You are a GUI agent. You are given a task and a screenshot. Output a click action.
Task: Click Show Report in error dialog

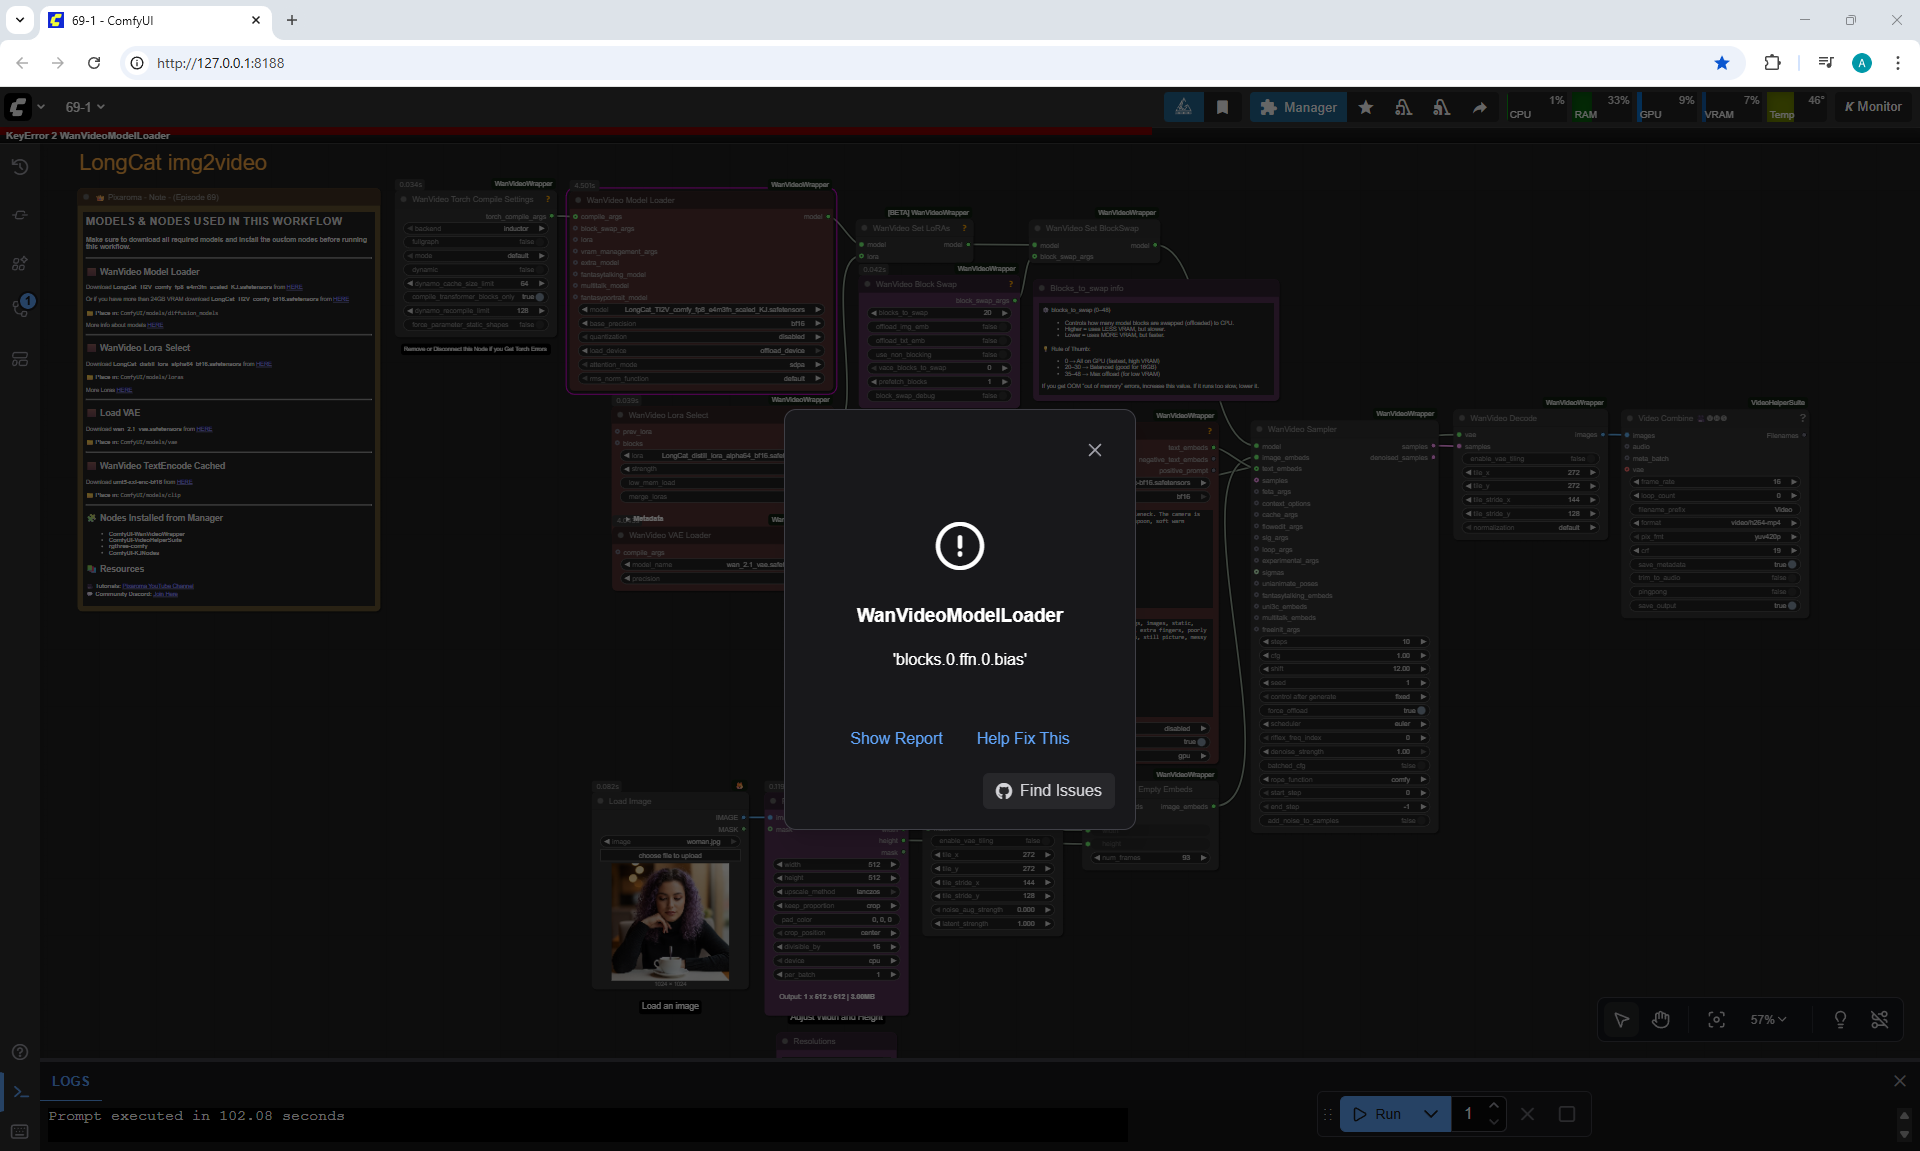896,738
